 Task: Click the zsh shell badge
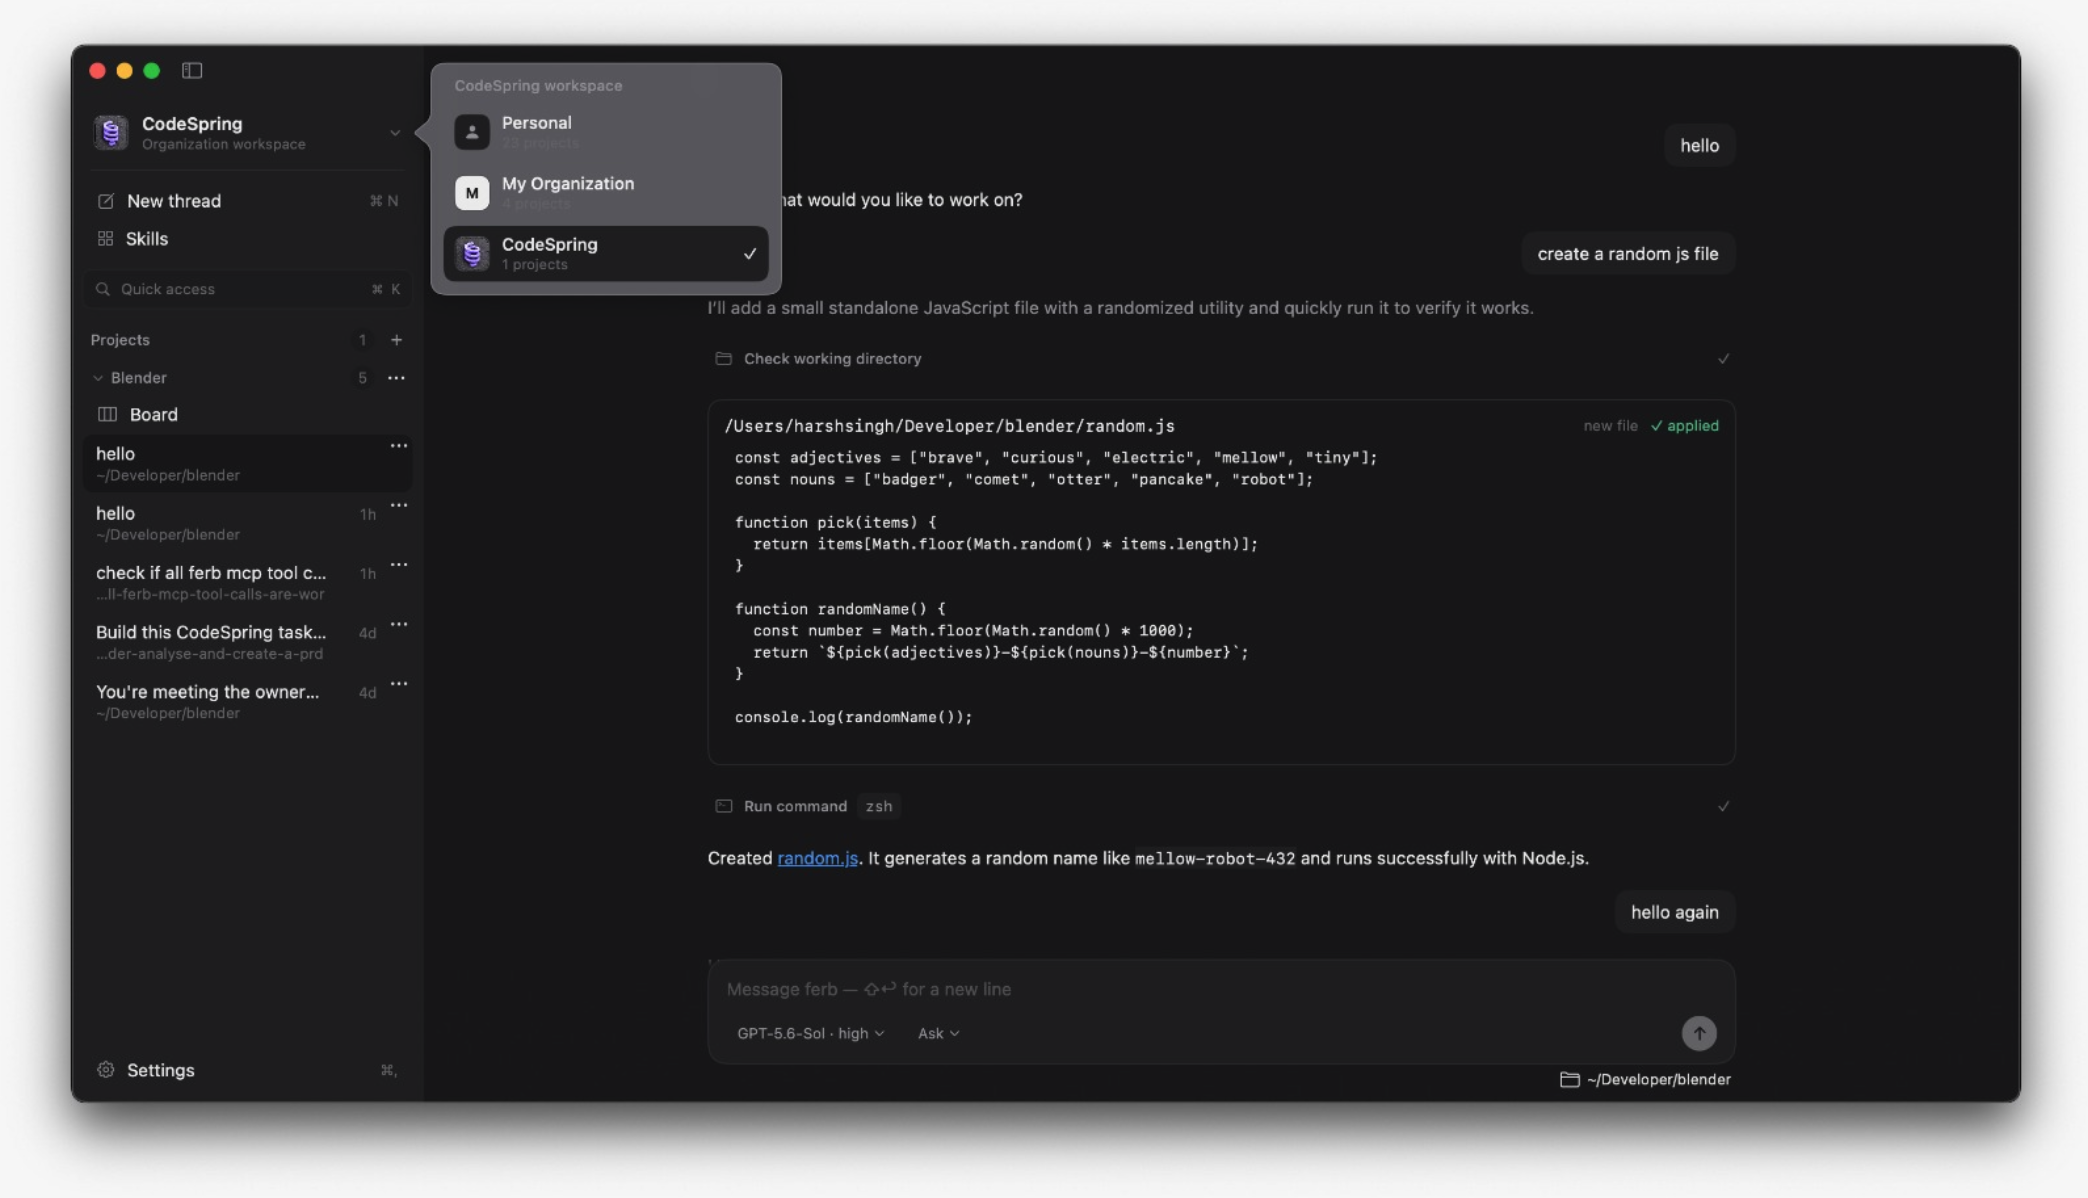point(879,806)
